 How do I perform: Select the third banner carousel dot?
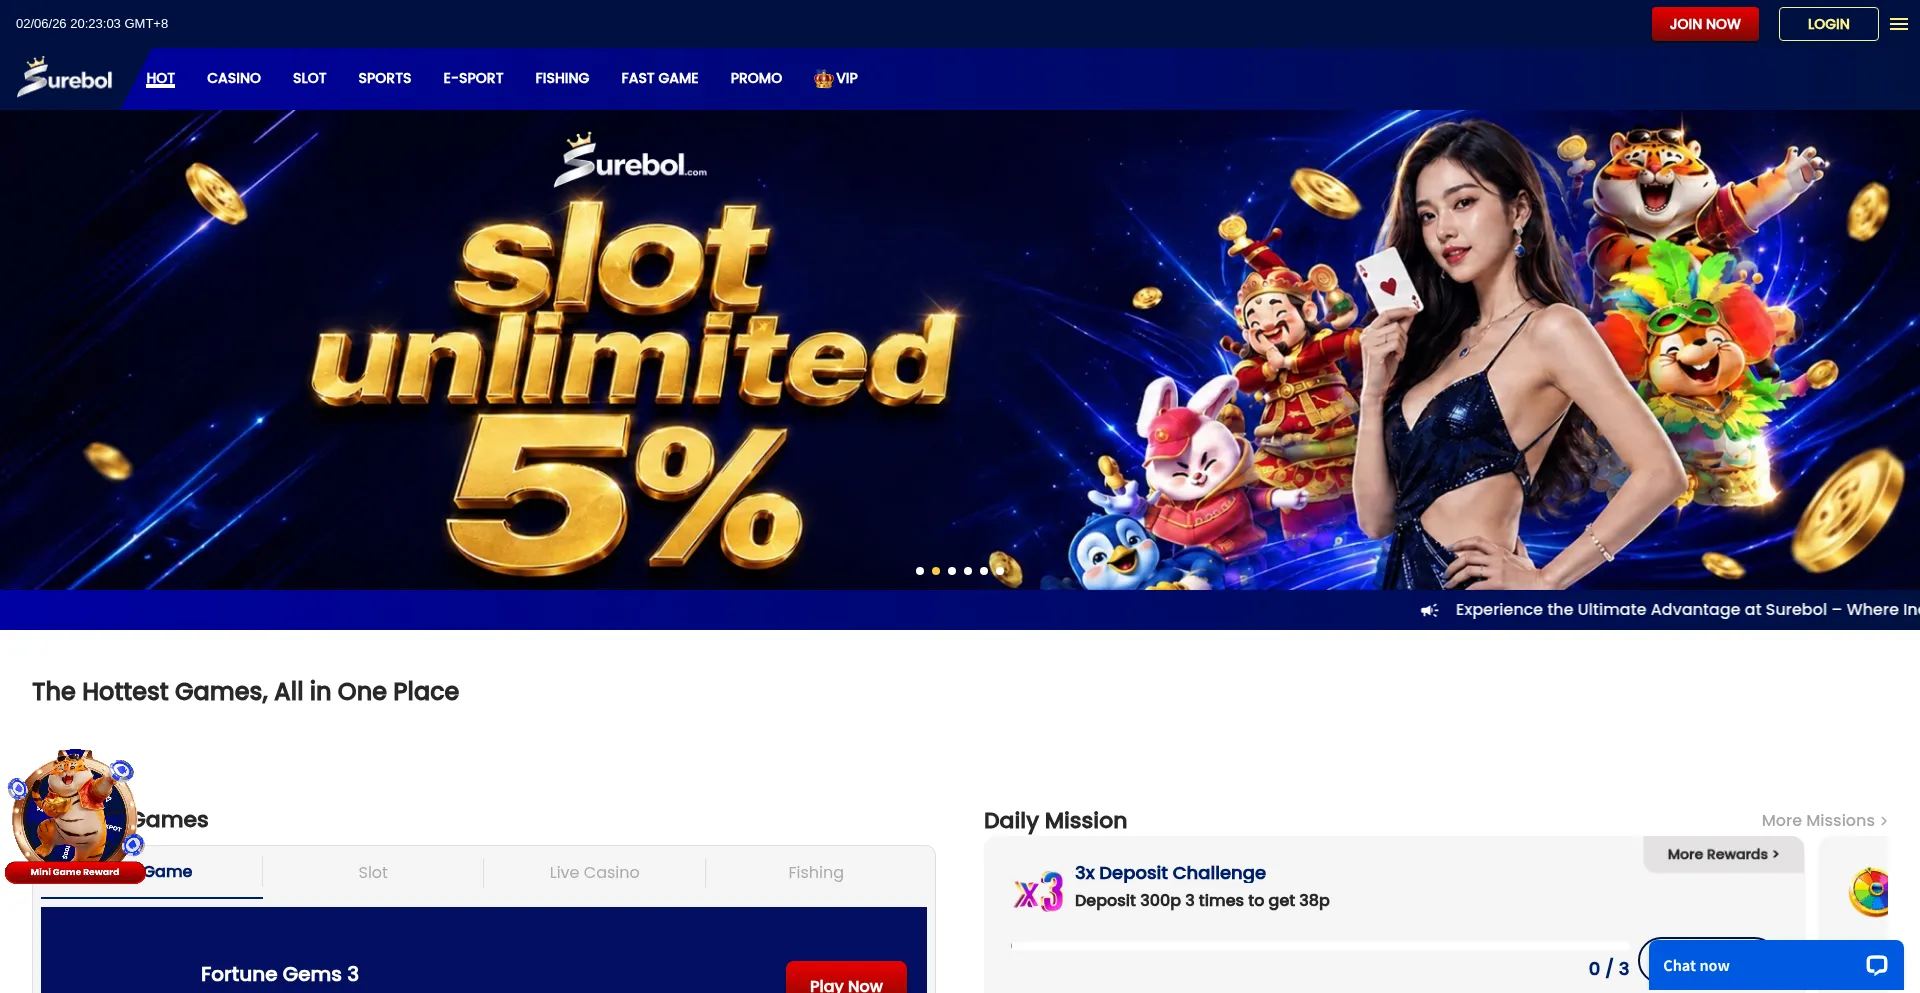tap(952, 571)
